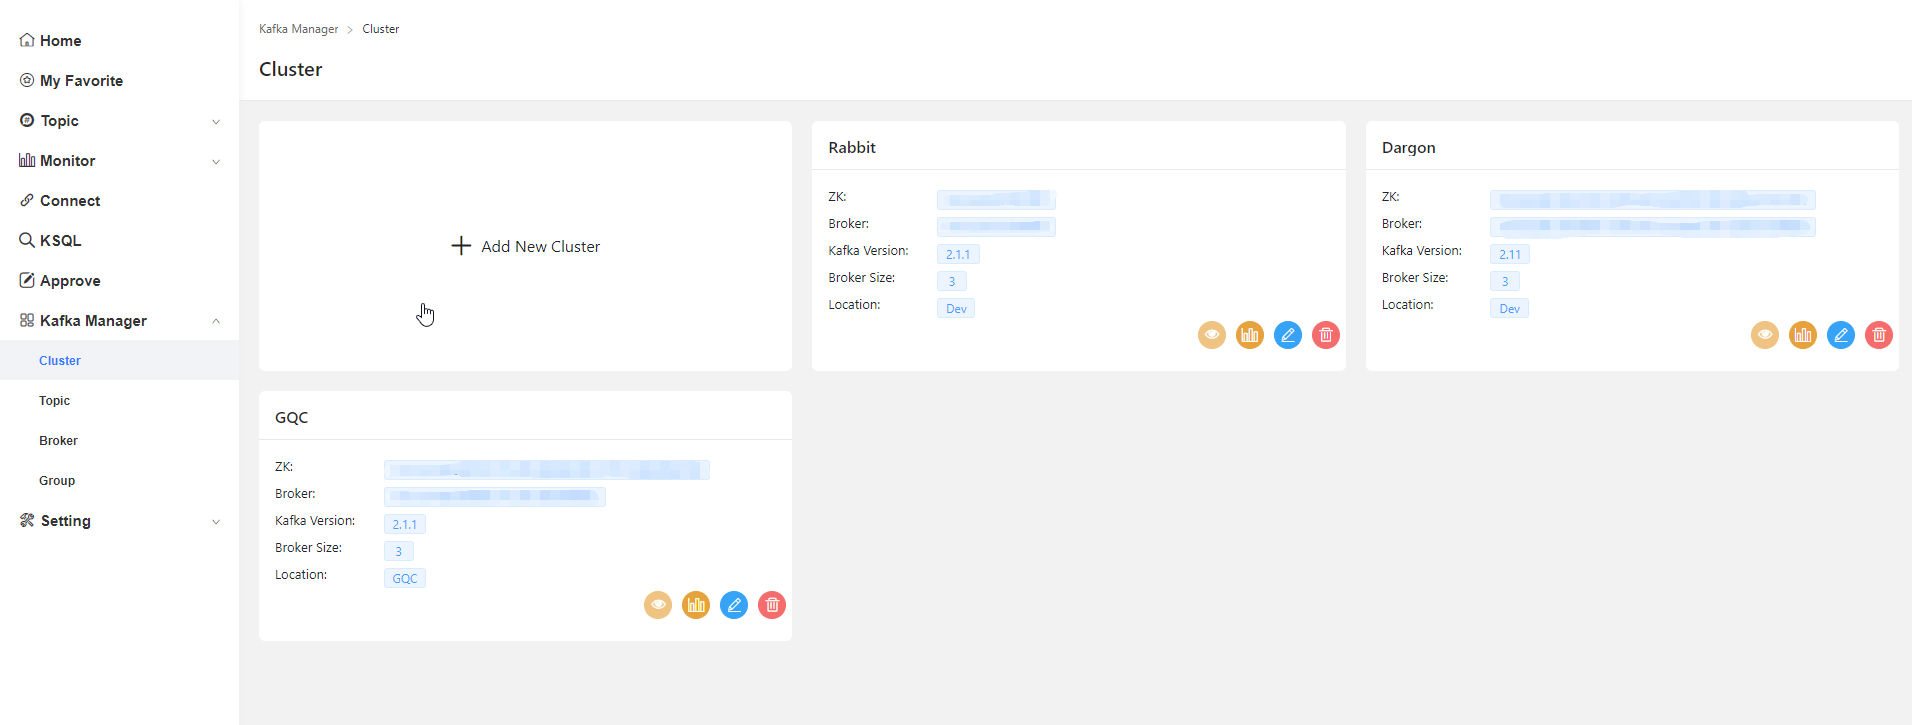Select the Topic submenu under Kafka Manager
Viewport: 1912px width, 725px height.
coord(120,400)
